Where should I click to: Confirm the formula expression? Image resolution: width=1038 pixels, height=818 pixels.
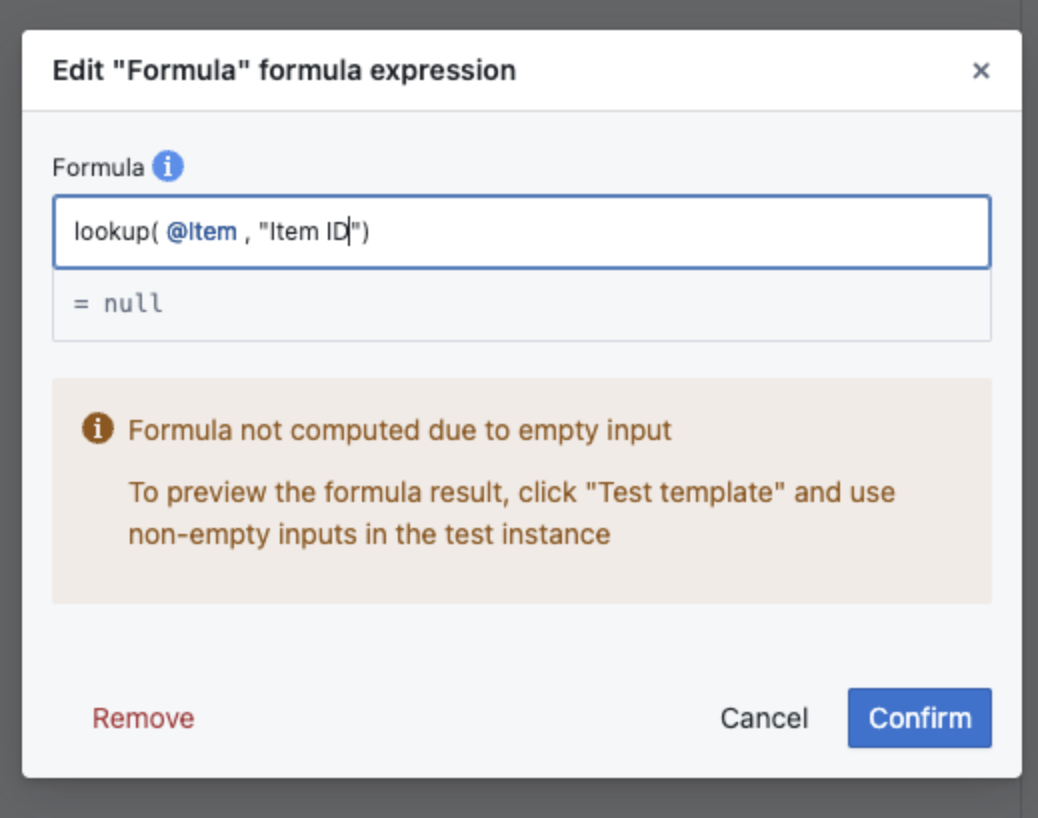(920, 718)
